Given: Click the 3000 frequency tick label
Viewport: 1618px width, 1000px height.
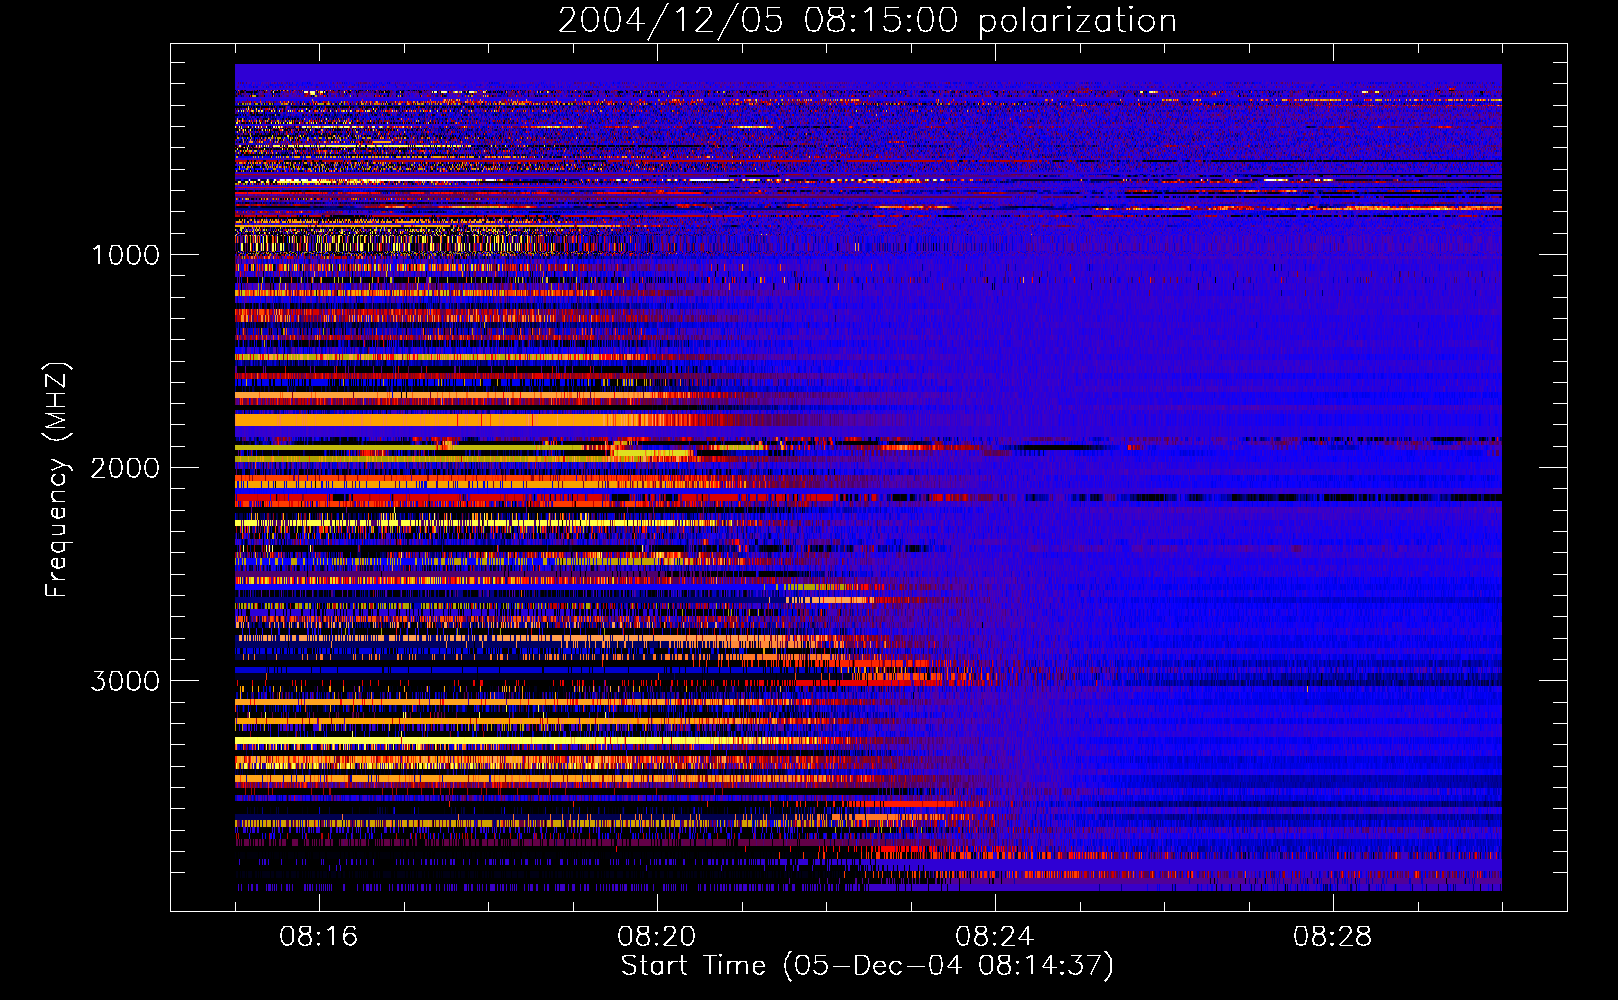Looking at the screenshot, I should click(125, 681).
